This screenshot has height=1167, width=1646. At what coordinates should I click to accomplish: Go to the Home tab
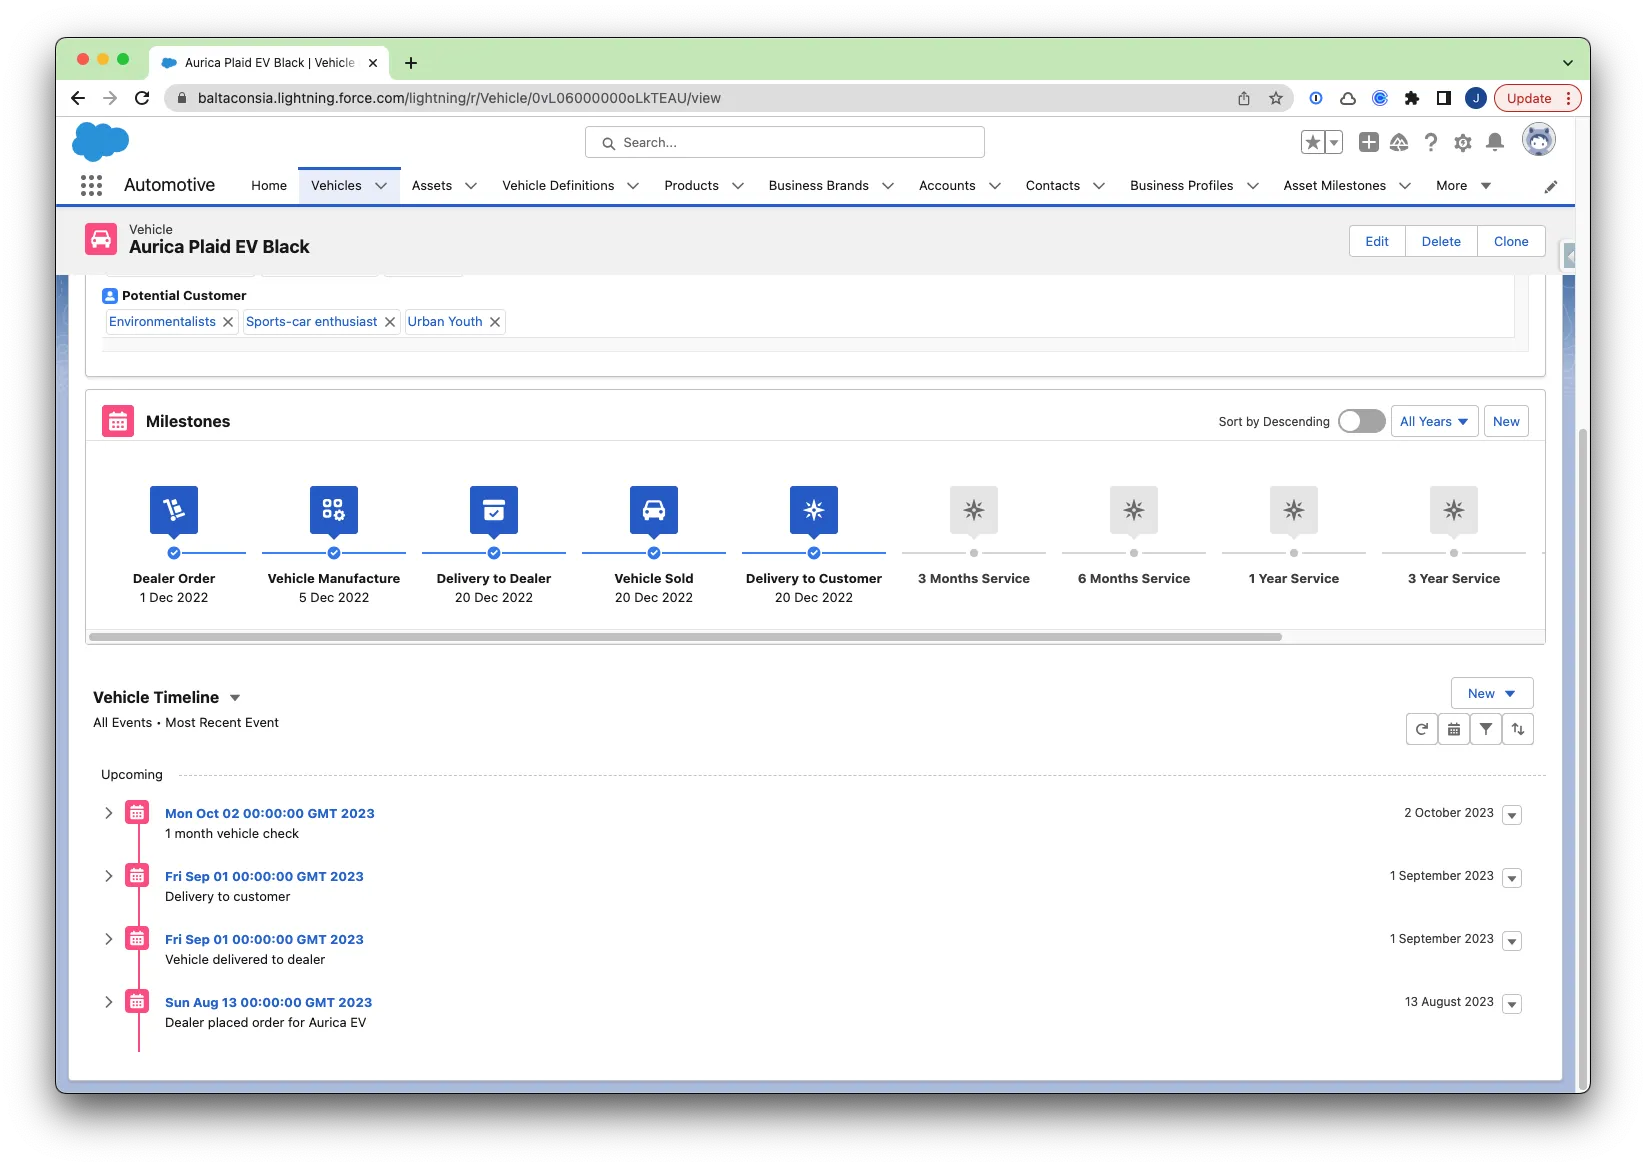coord(269,186)
